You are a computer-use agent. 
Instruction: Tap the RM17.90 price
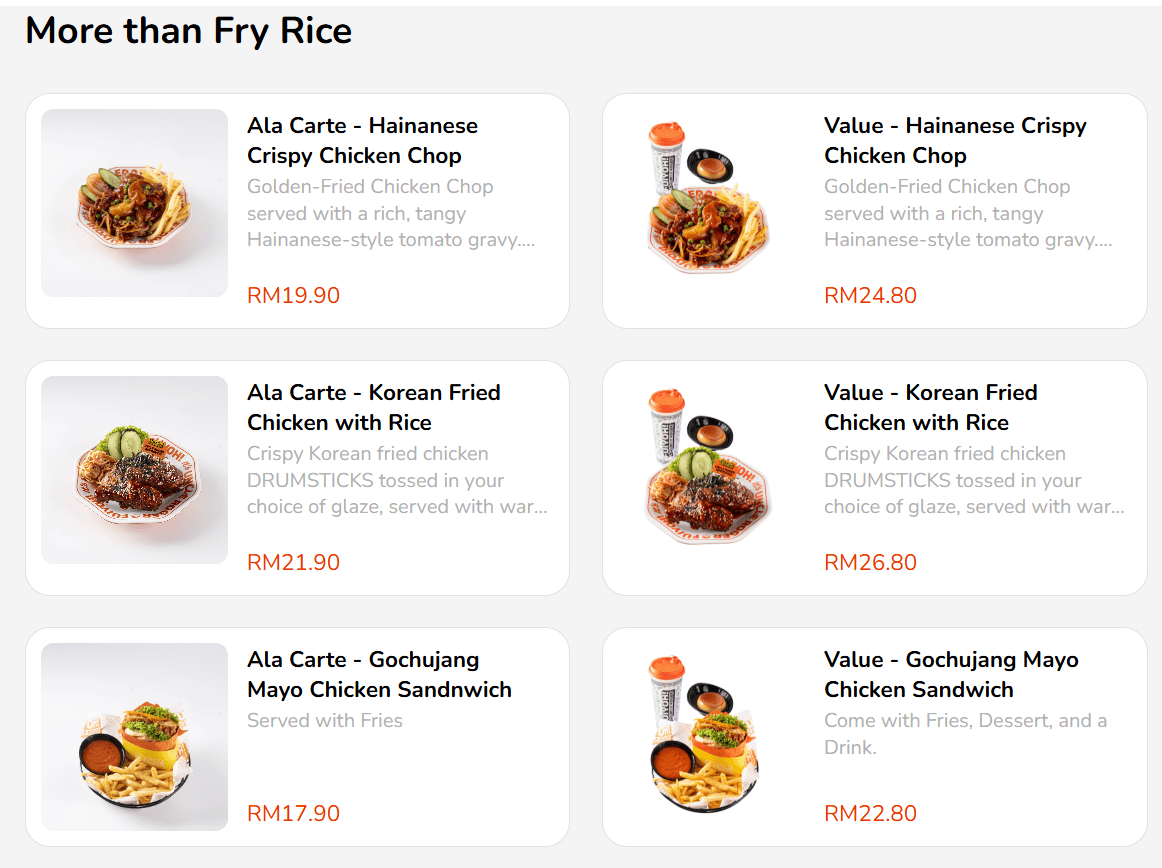[293, 814]
